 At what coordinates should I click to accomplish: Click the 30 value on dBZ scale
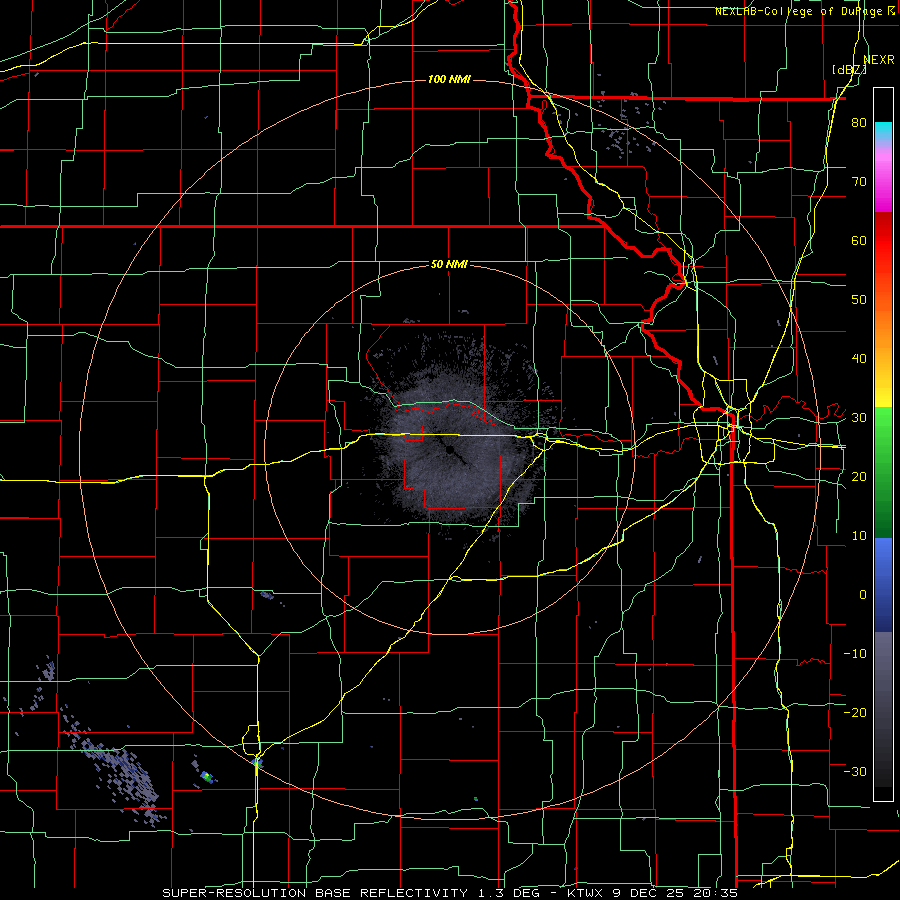859,417
